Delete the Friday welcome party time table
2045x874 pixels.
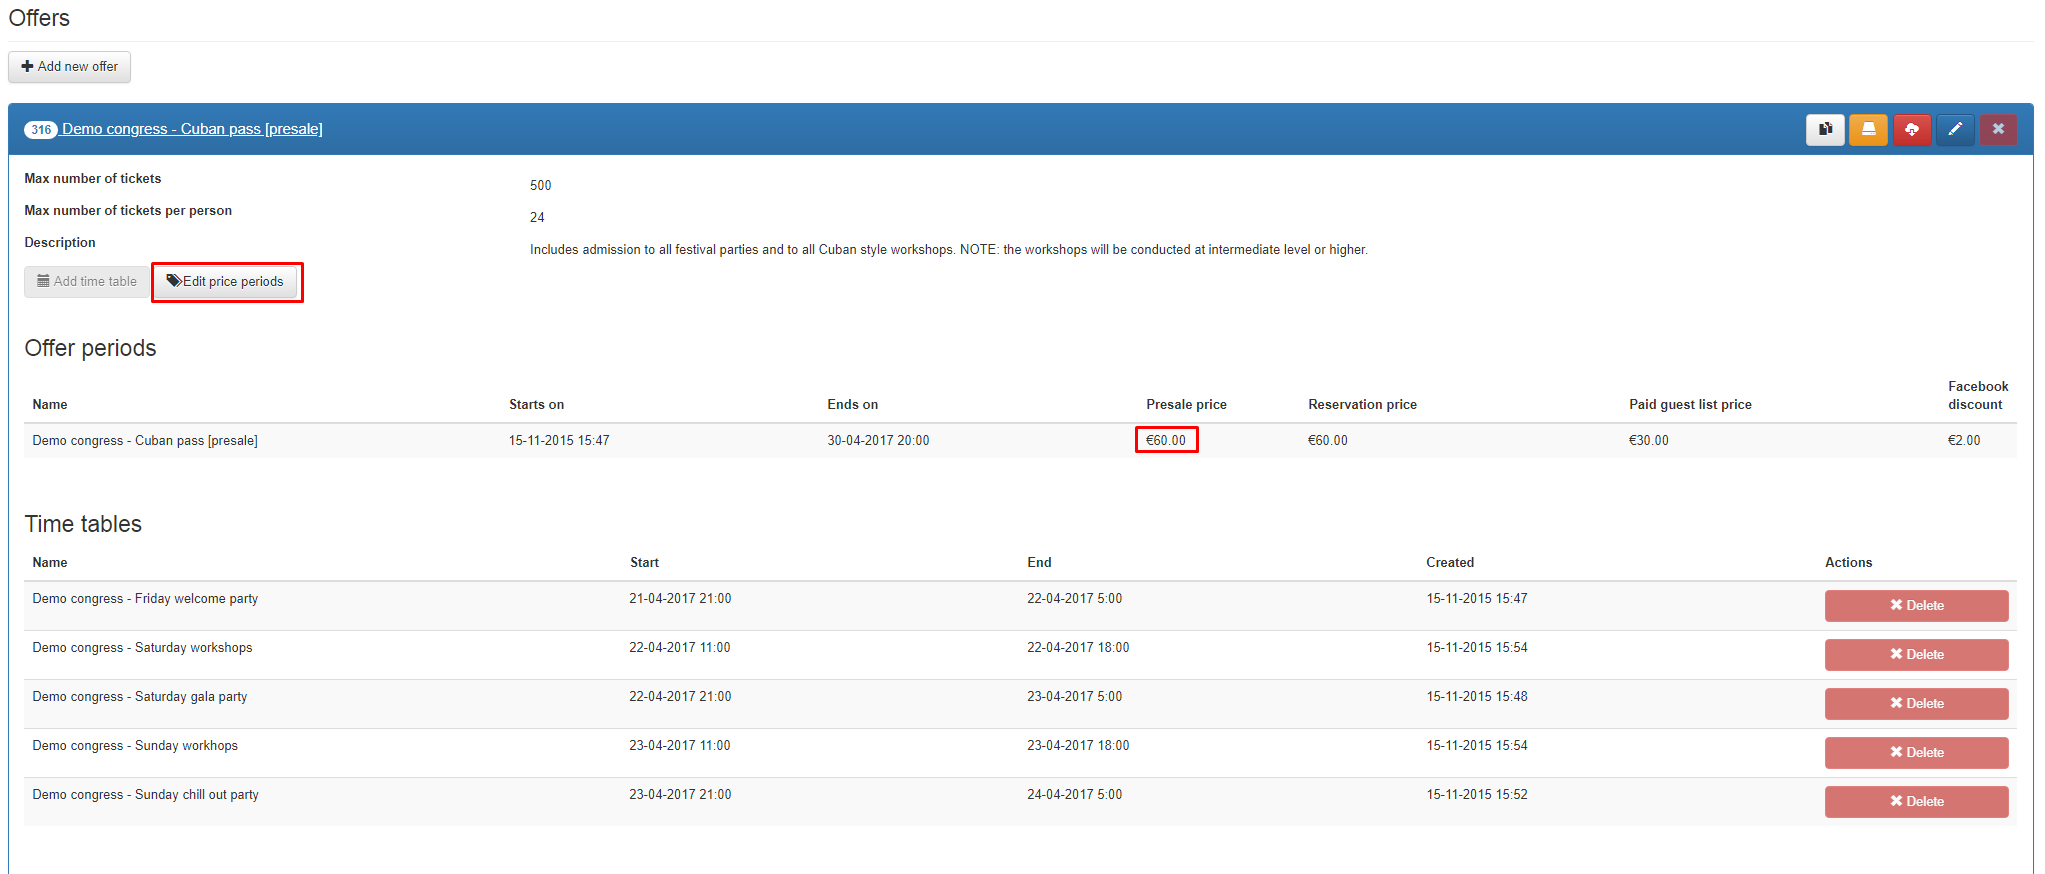pos(1916,605)
